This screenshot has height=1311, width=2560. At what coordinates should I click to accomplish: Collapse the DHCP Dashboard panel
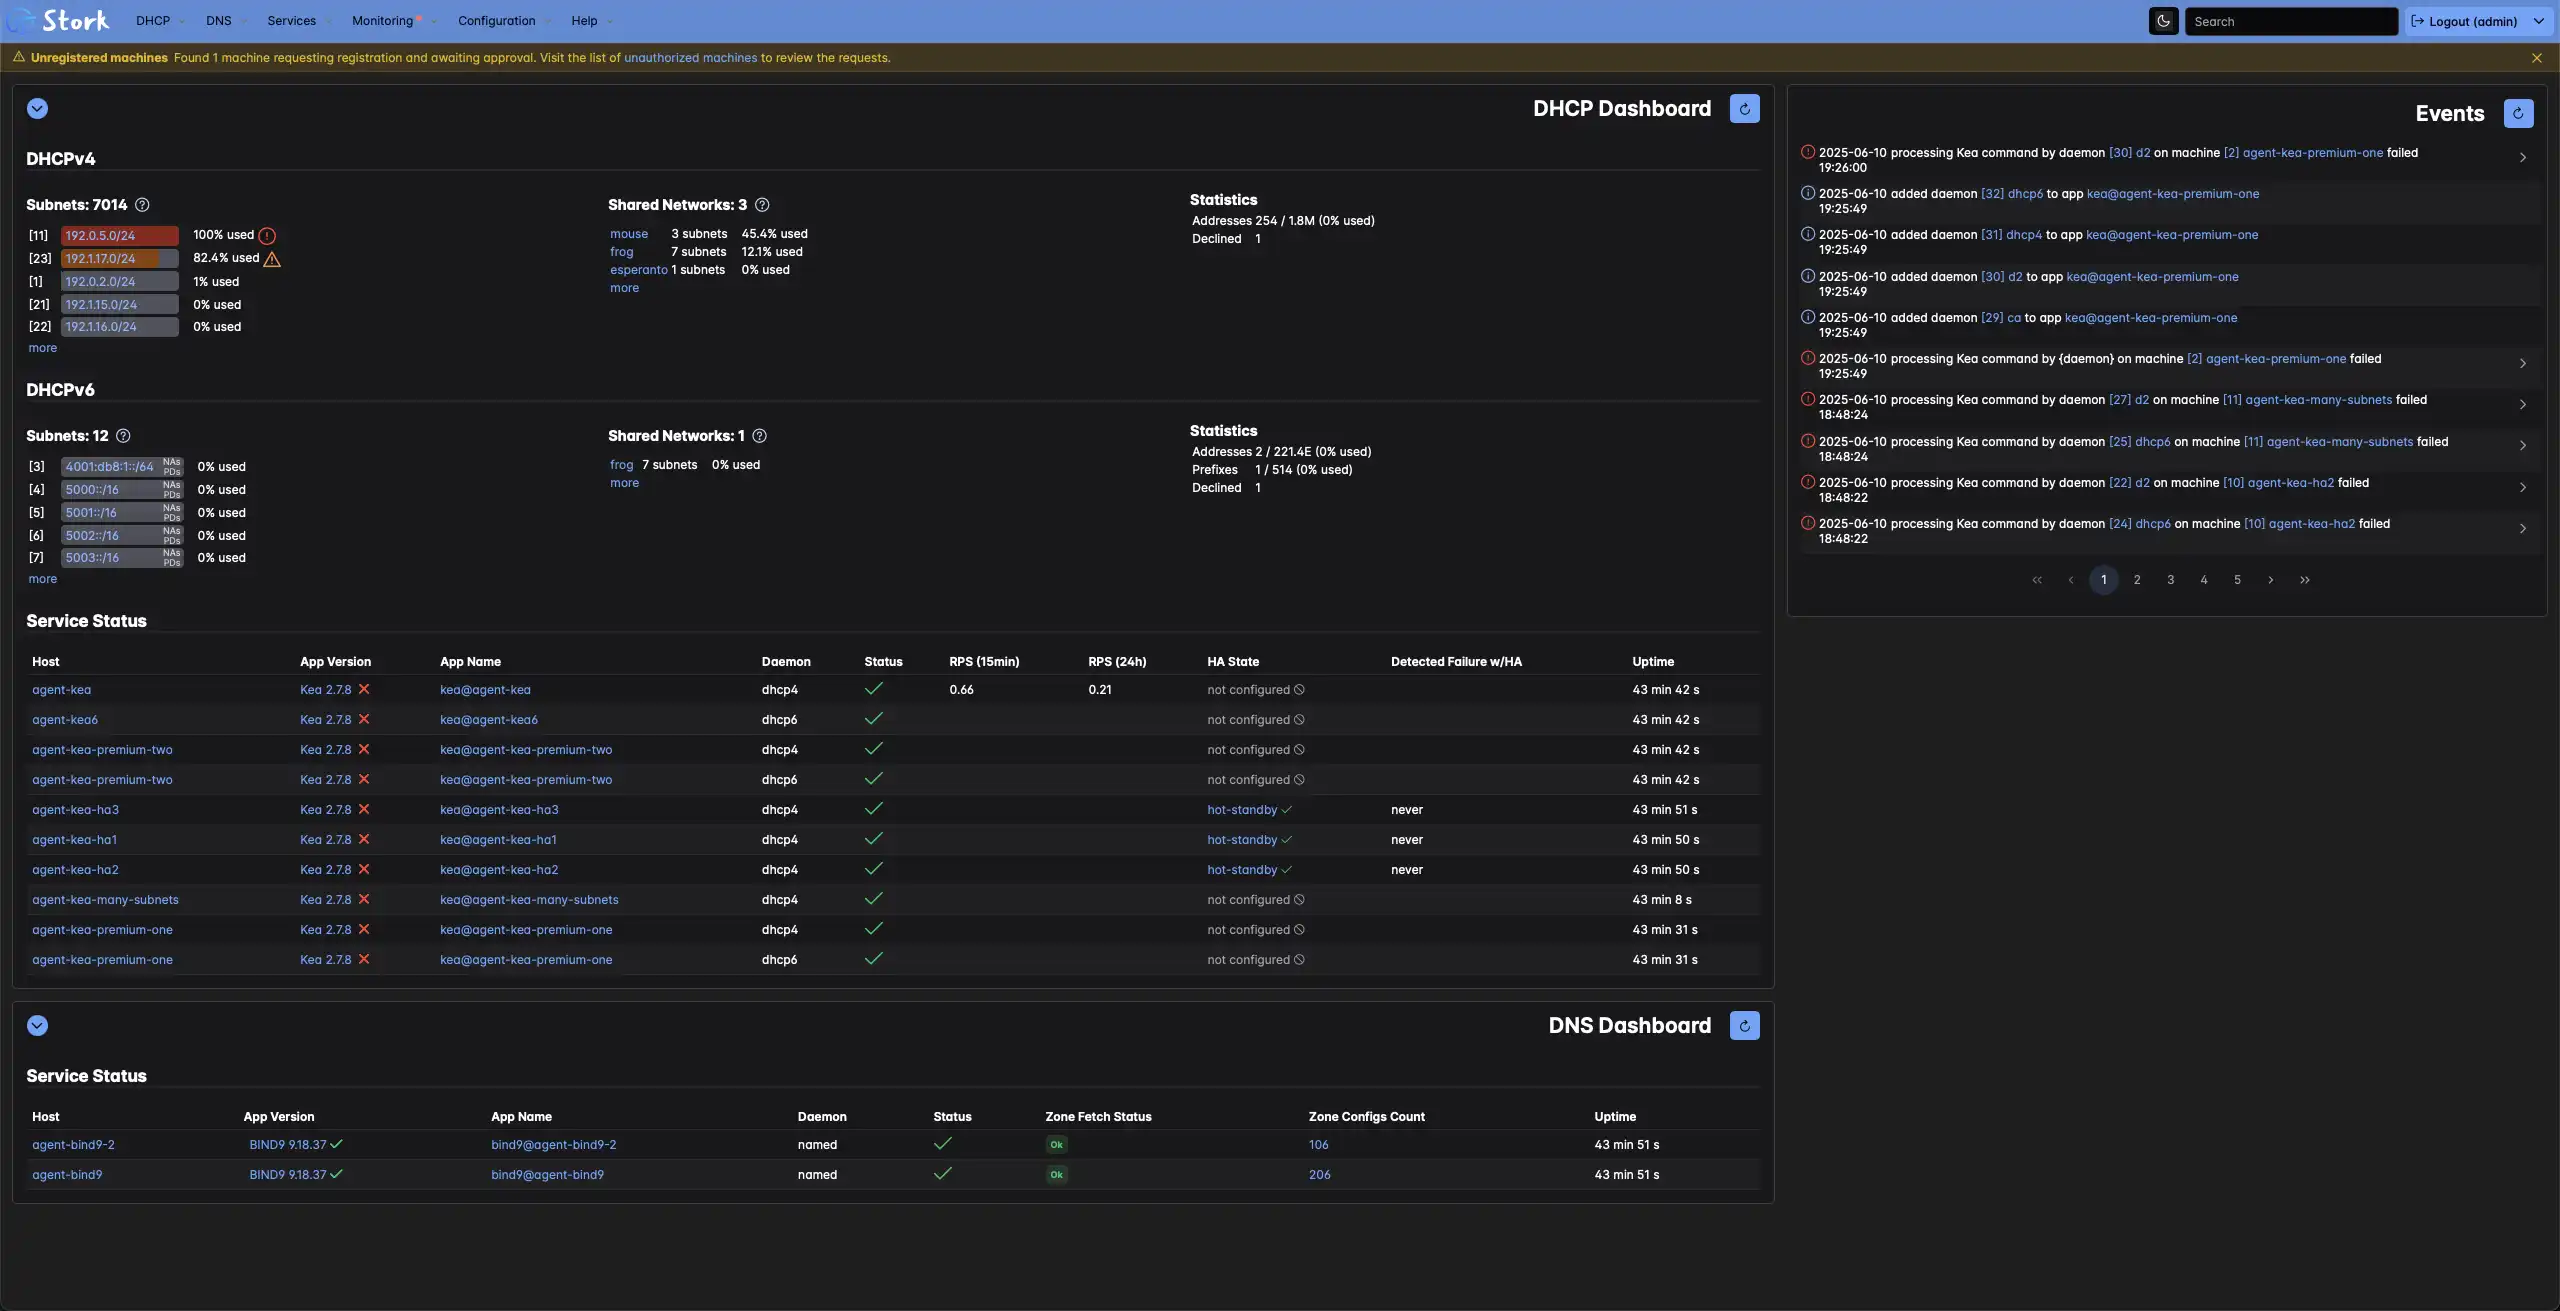coord(37,109)
